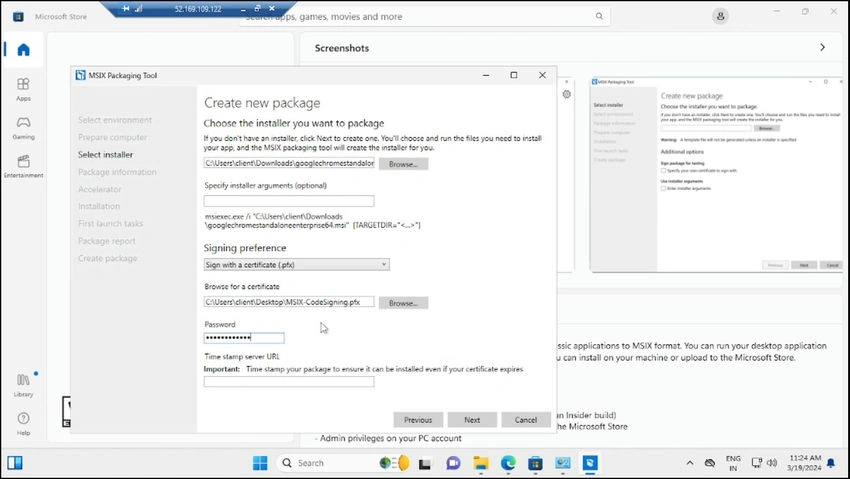Screen dimensions: 850x479
Task: Click Windows Start button on taskbar
Action: 260,463
